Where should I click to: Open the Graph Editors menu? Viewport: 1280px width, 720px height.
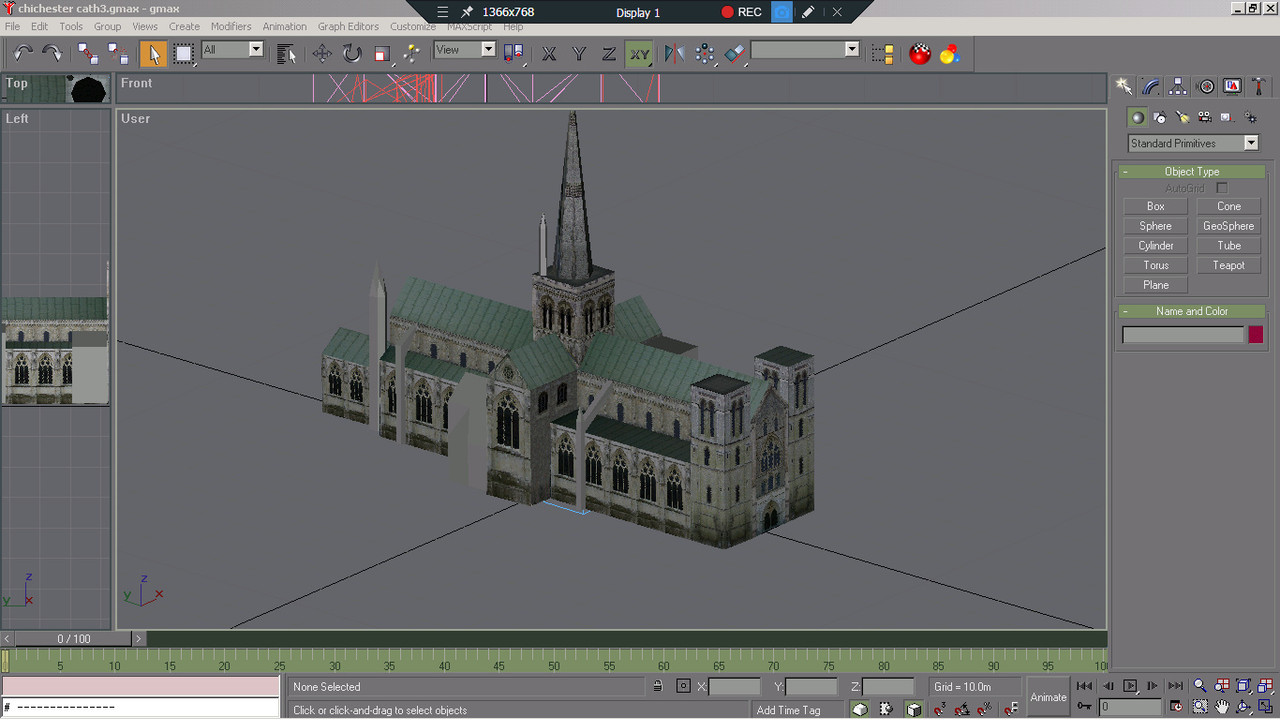pyautogui.click(x=348, y=26)
